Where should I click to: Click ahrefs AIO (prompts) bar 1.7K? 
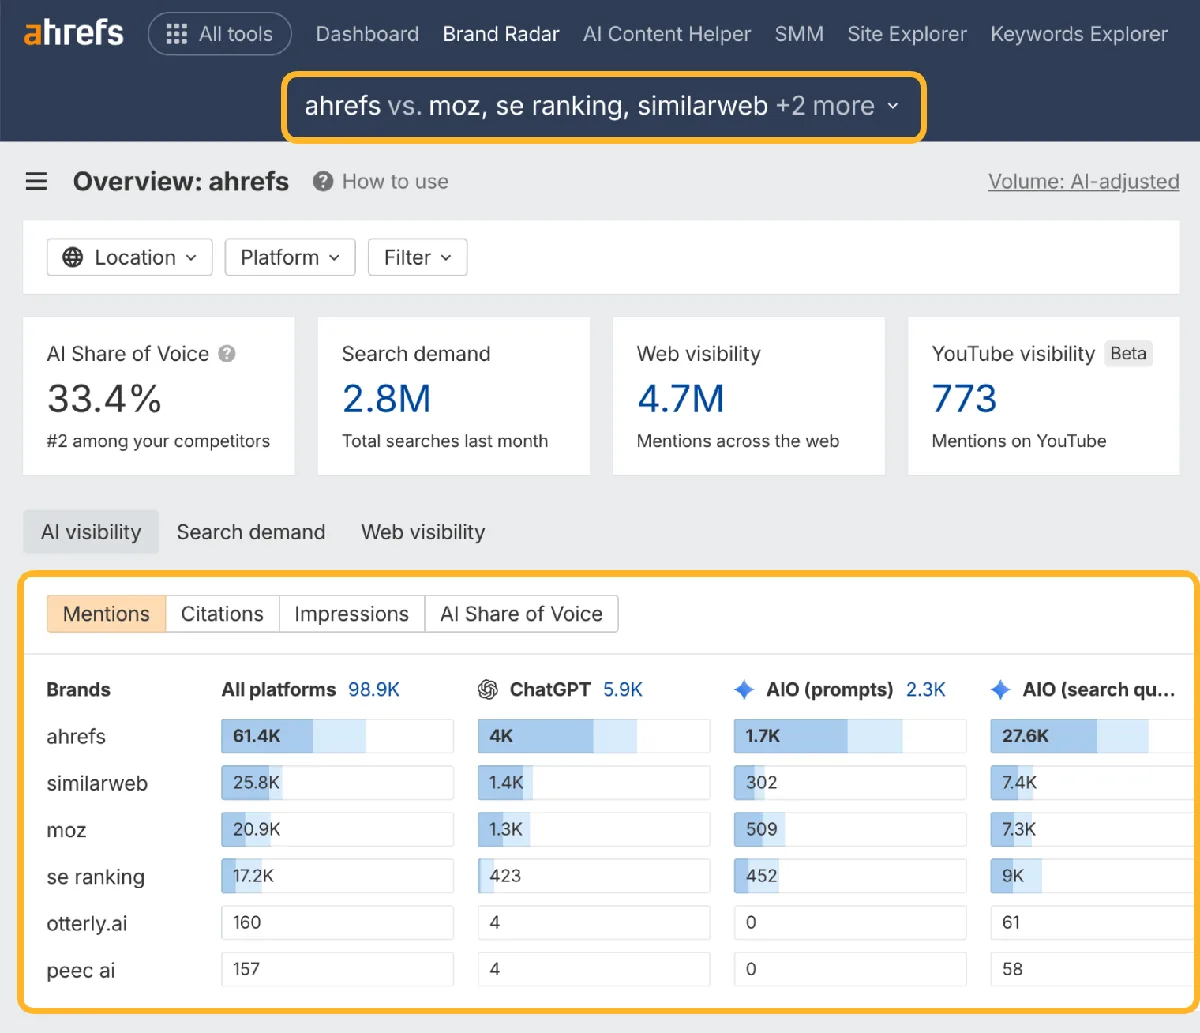pyautogui.click(x=850, y=736)
